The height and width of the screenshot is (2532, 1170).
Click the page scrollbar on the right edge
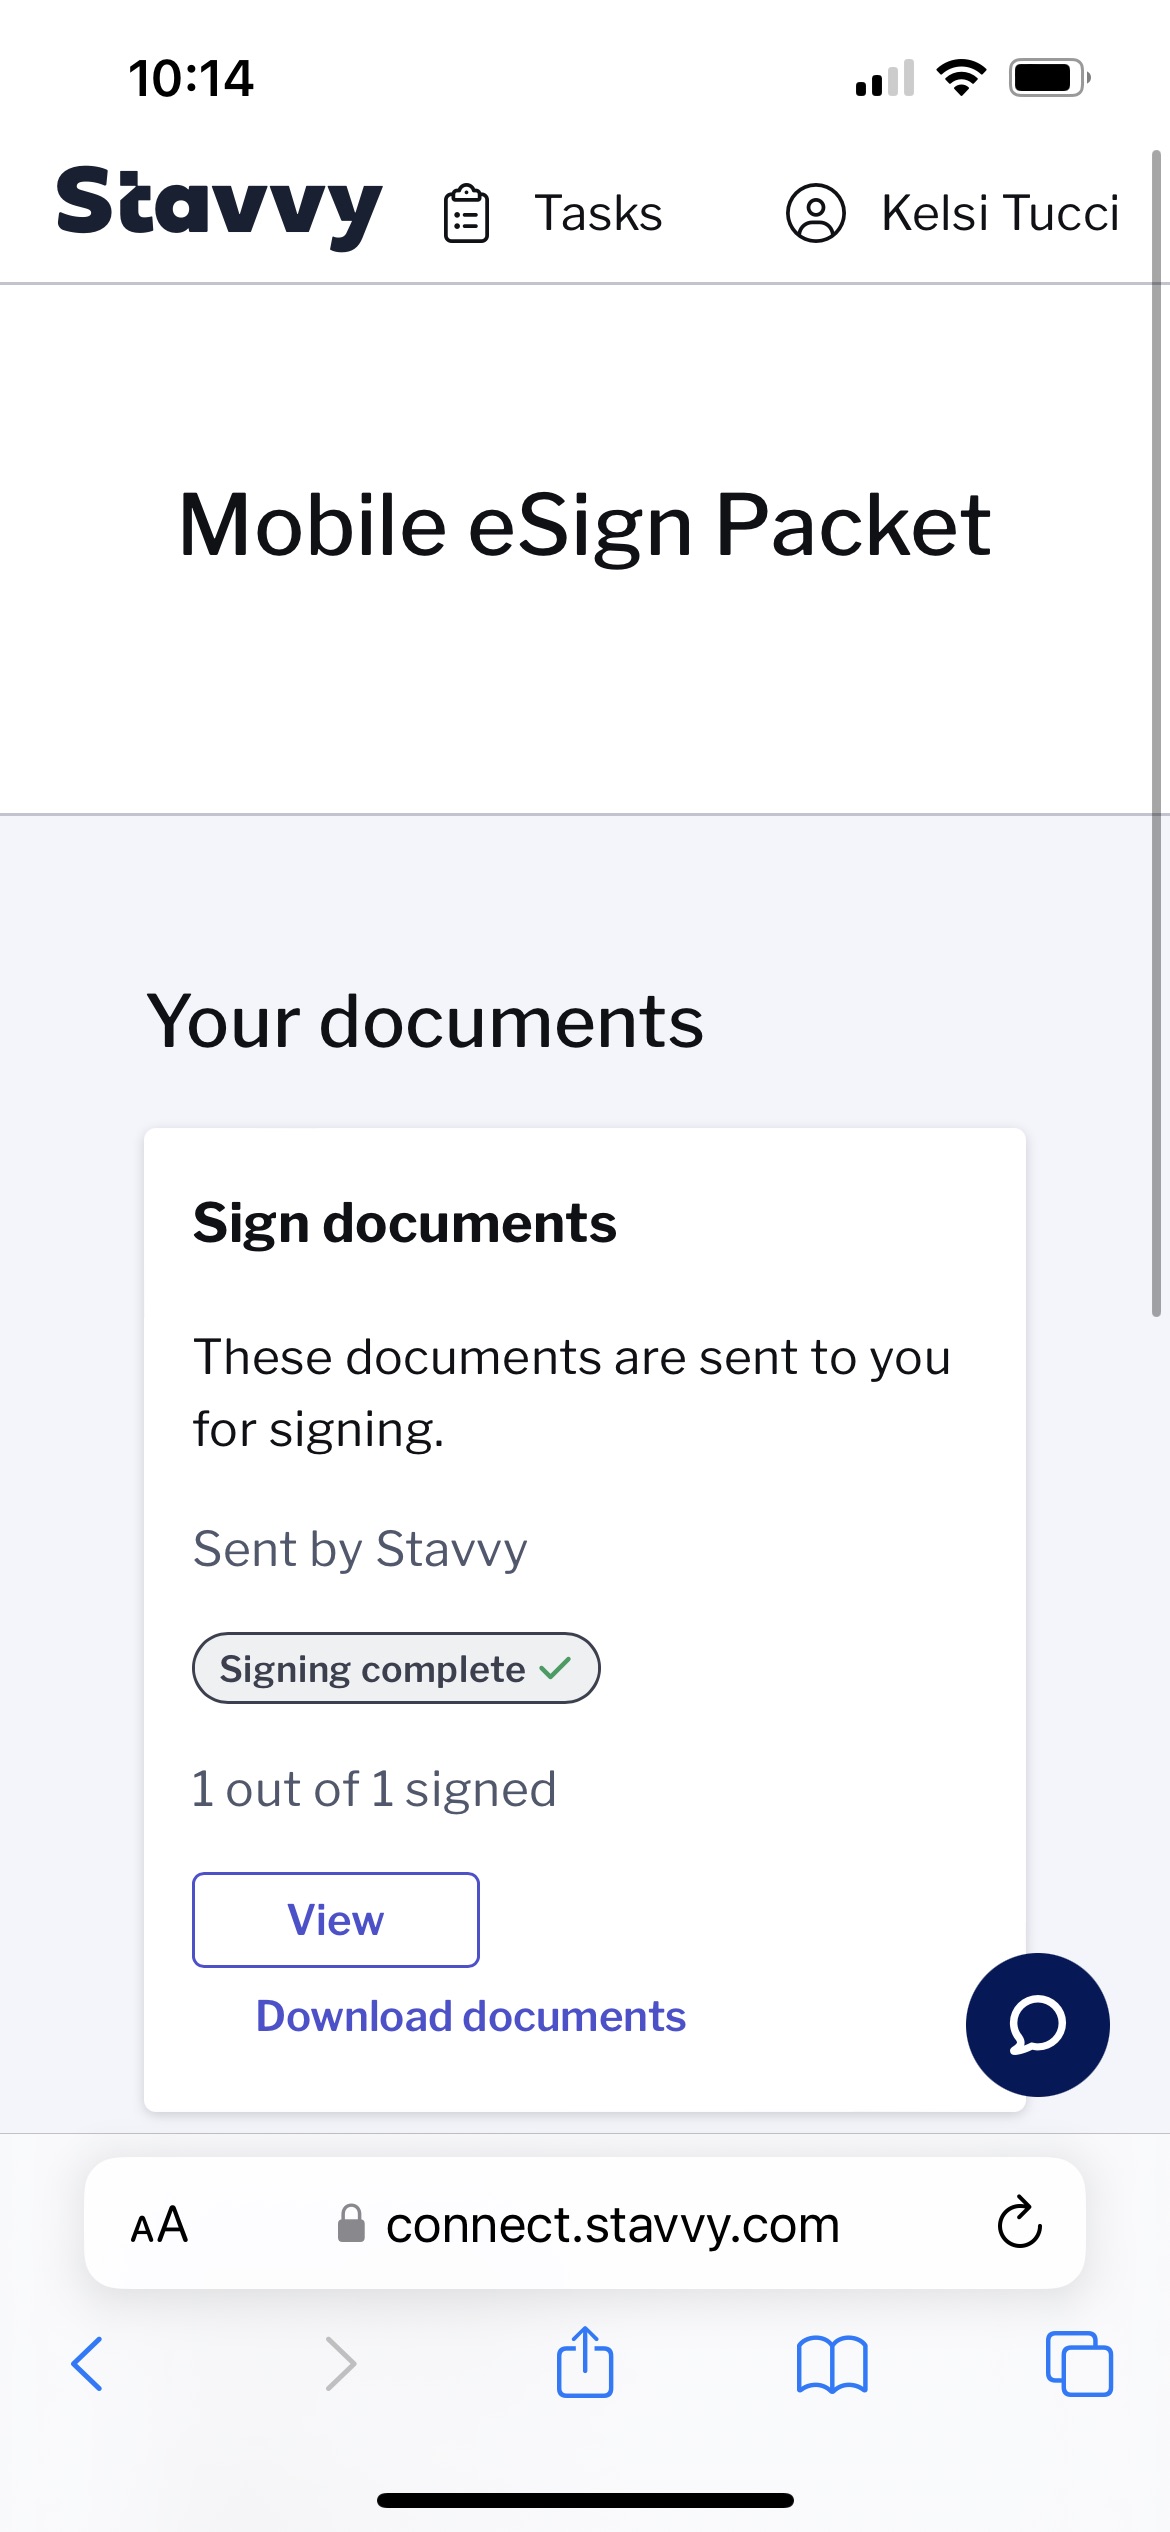click(1156, 733)
